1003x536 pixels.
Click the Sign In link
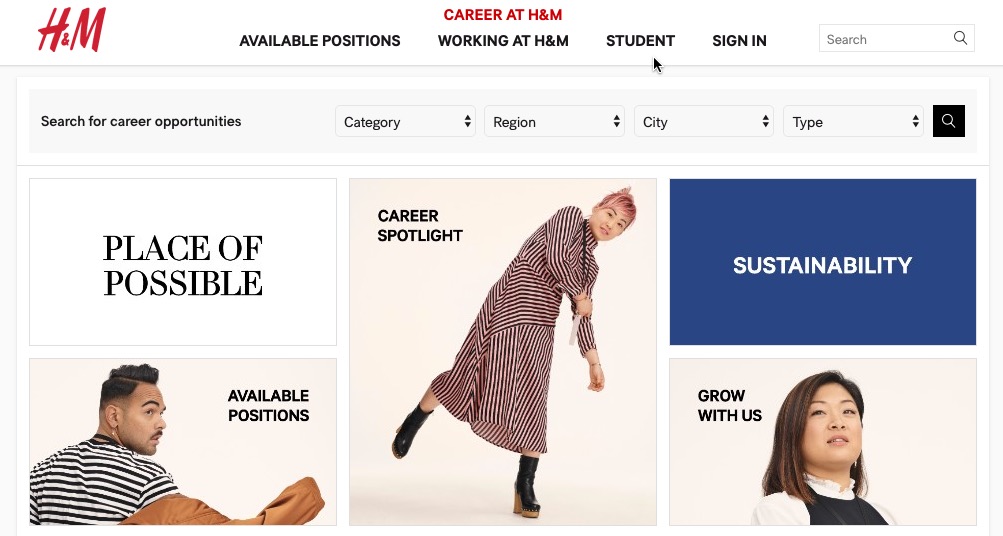739,41
